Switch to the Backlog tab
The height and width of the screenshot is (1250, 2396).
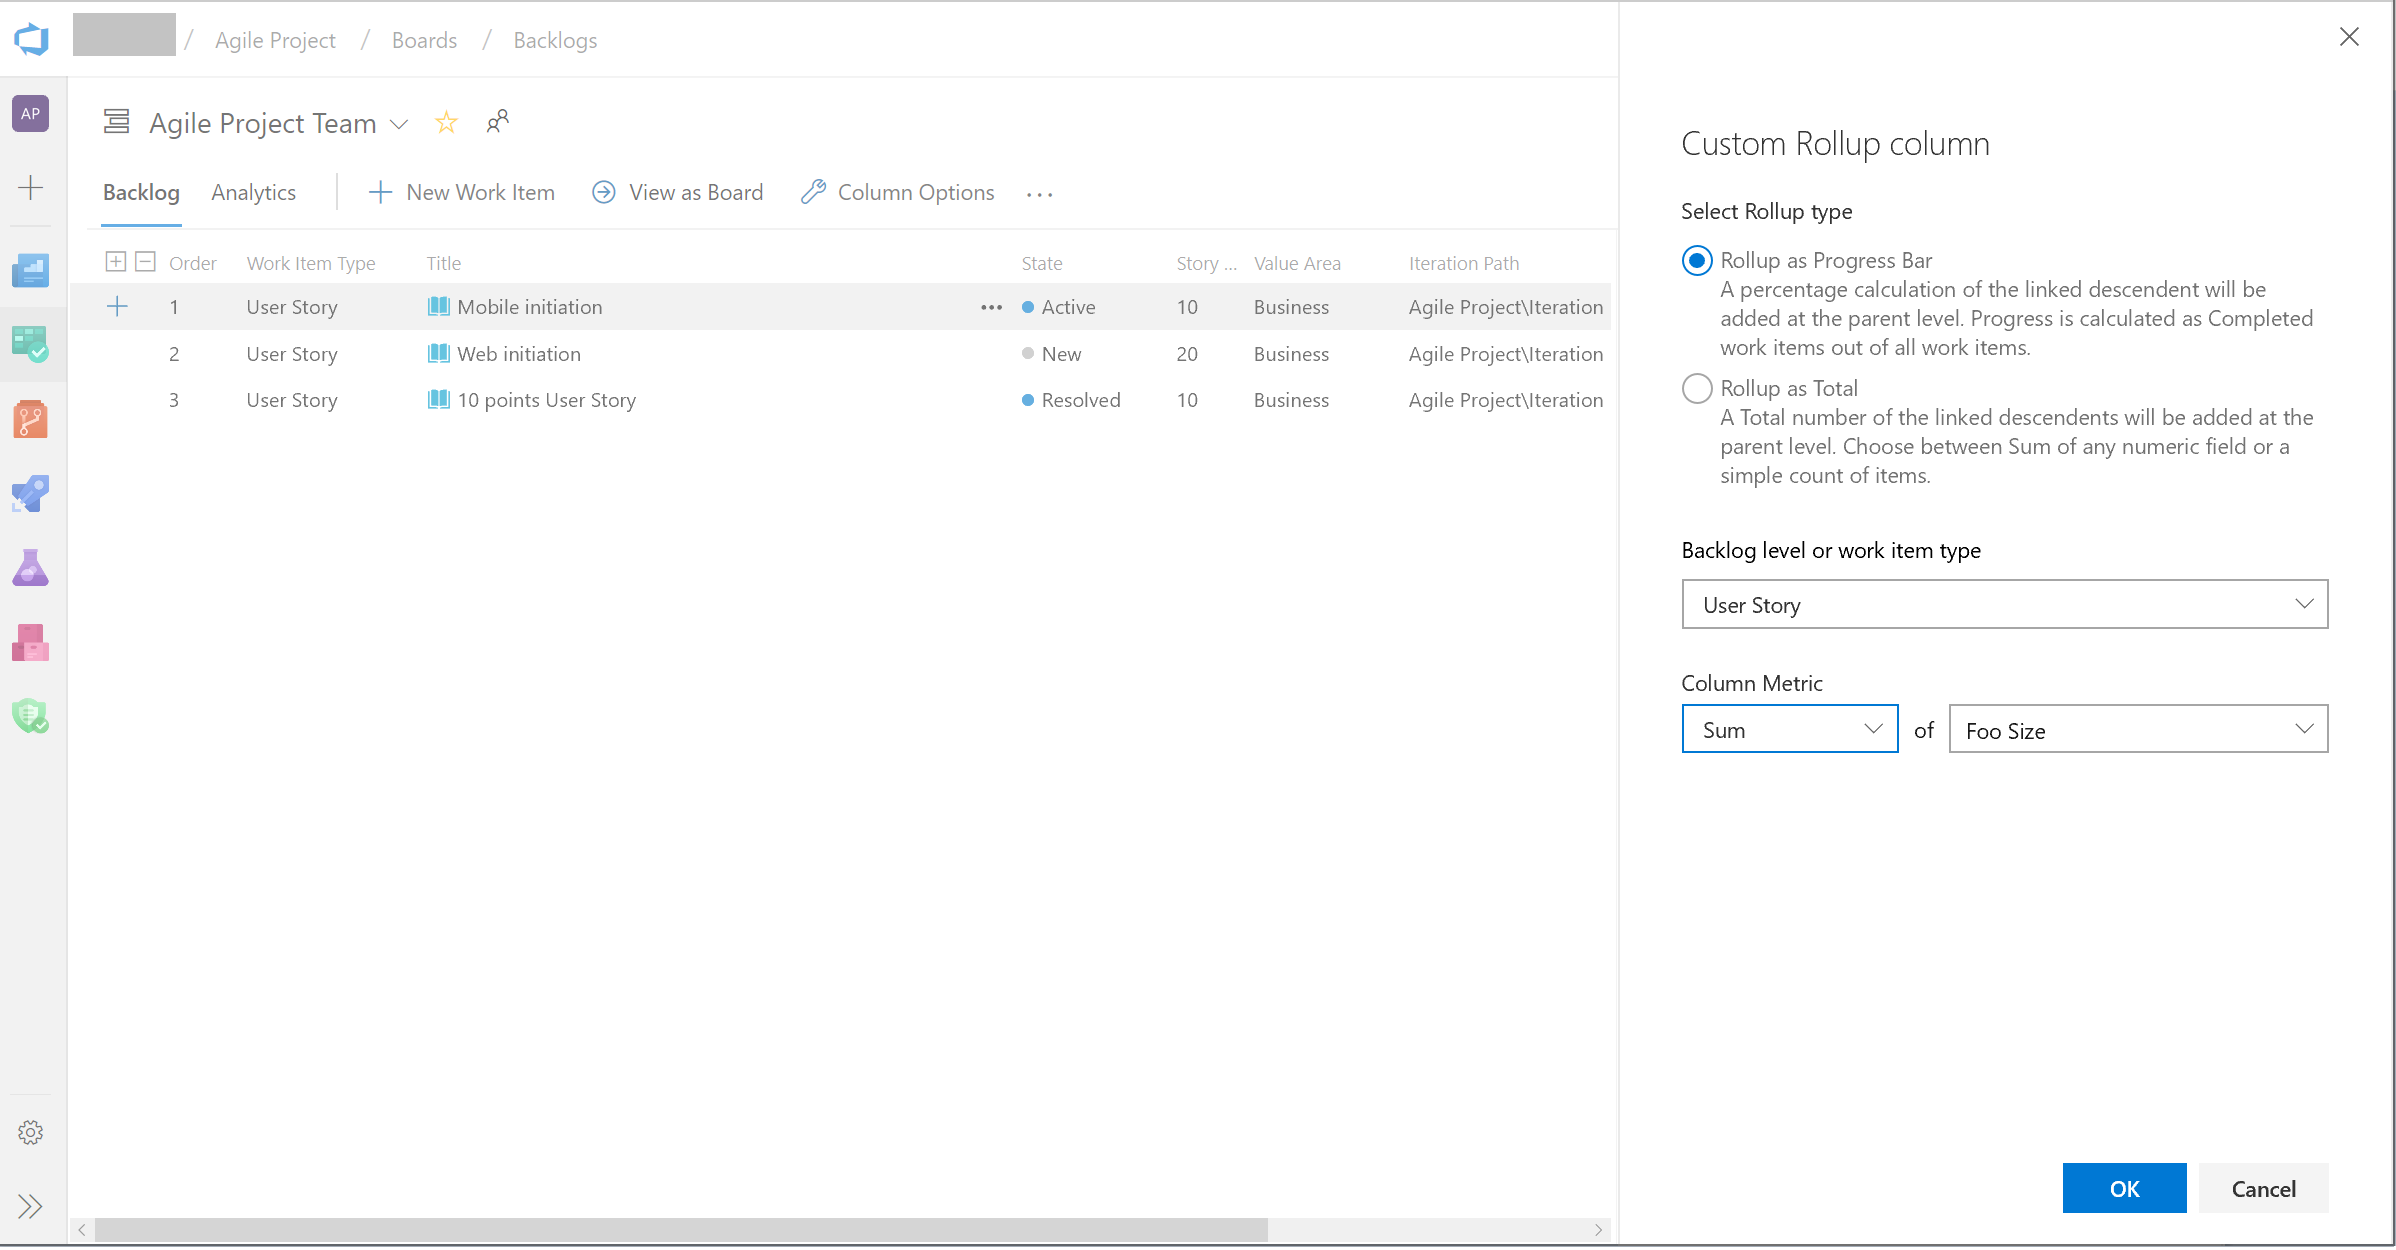tap(141, 192)
